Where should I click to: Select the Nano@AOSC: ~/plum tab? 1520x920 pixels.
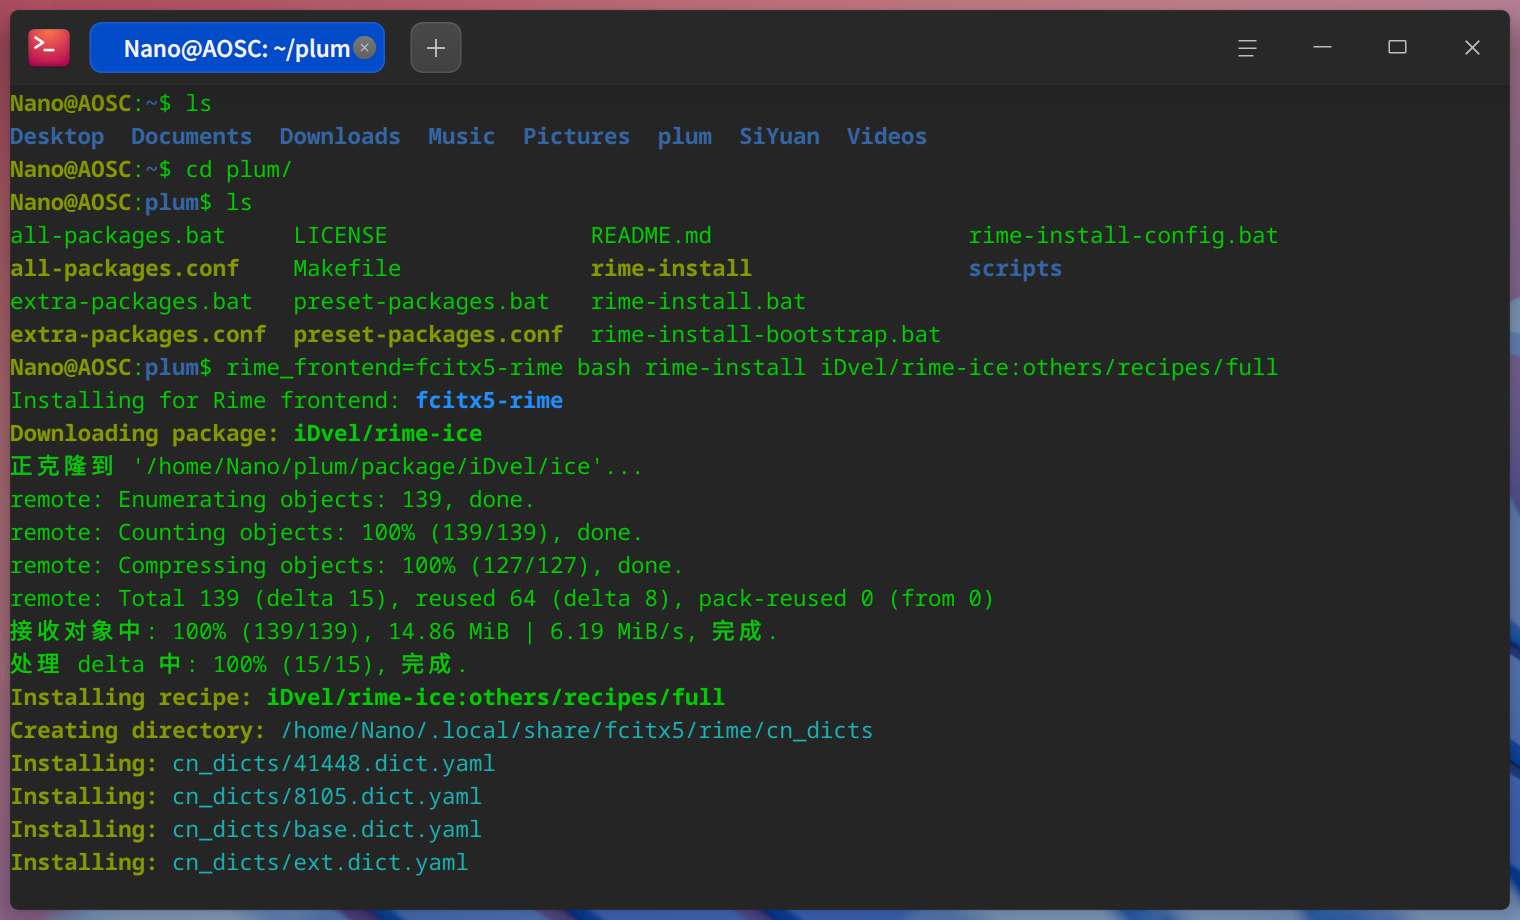point(237,47)
